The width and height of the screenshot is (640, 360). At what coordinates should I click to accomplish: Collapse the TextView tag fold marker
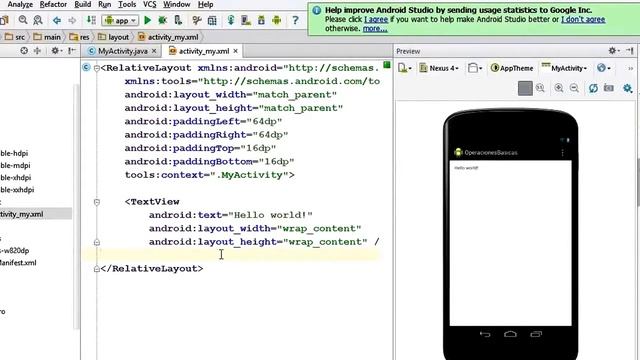[x=97, y=202]
